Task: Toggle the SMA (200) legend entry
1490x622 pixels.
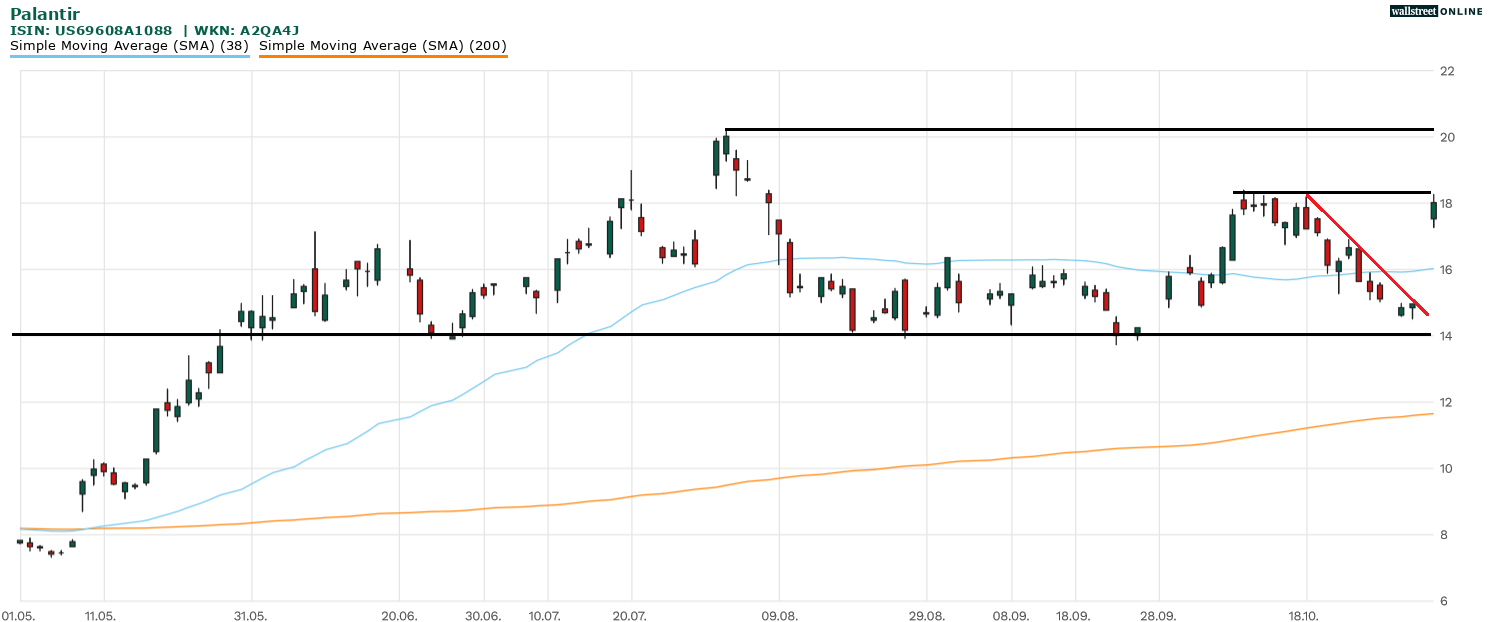Action: 382,45
